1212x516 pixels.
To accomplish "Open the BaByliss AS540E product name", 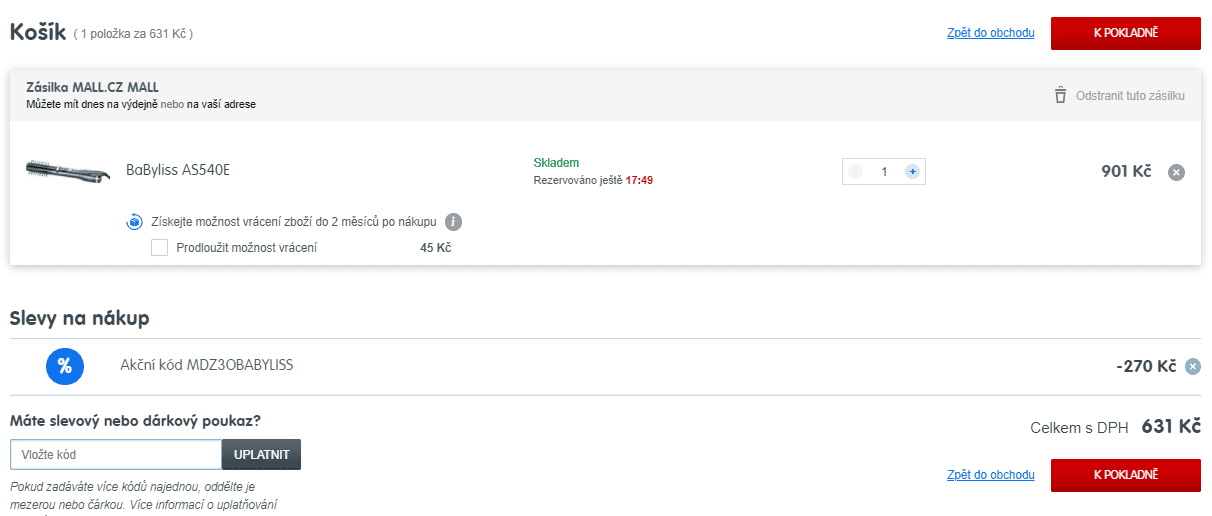I will 178,170.
